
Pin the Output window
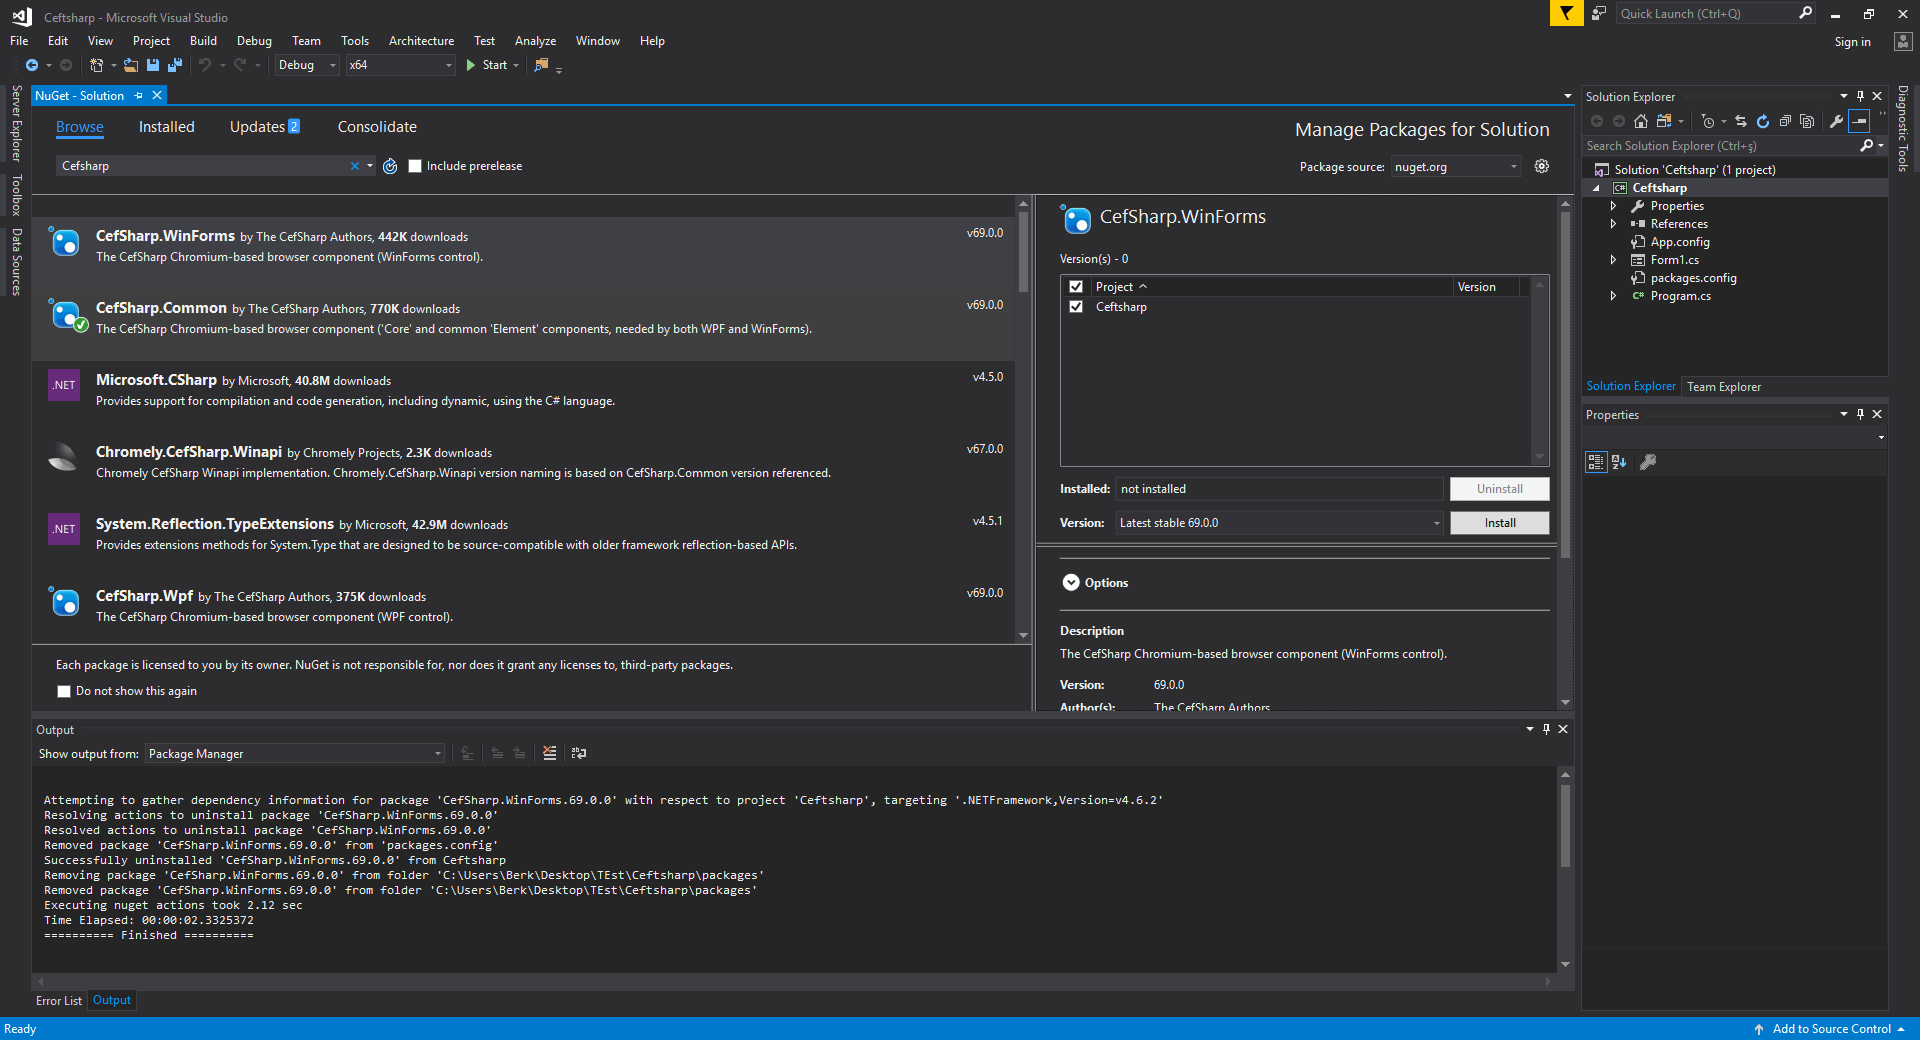click(x=1546, y=729)
